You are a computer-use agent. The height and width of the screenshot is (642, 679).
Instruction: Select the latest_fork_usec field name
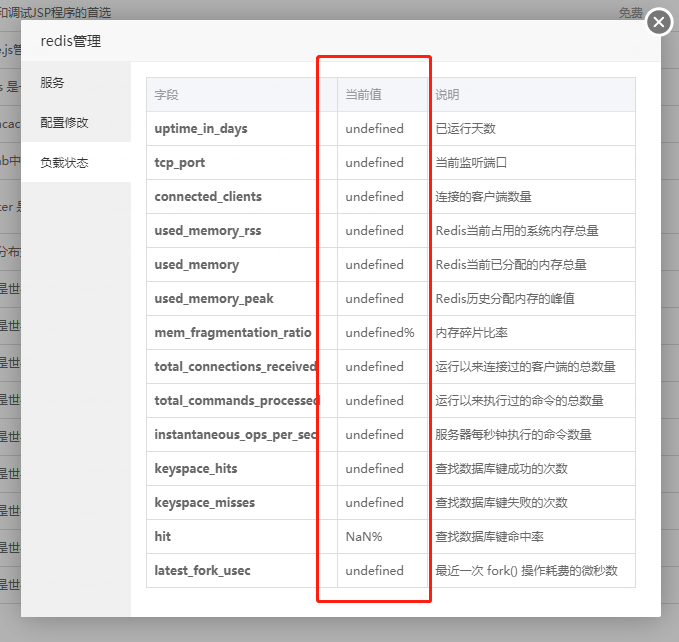click(x=202, y=571)
